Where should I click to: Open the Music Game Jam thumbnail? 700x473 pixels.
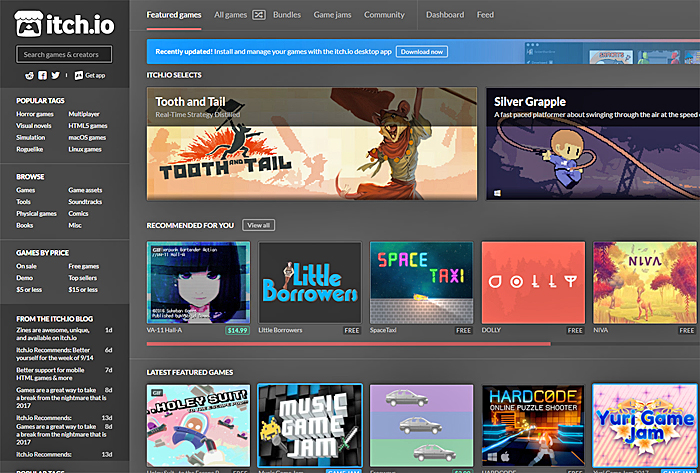pos(310,425)
